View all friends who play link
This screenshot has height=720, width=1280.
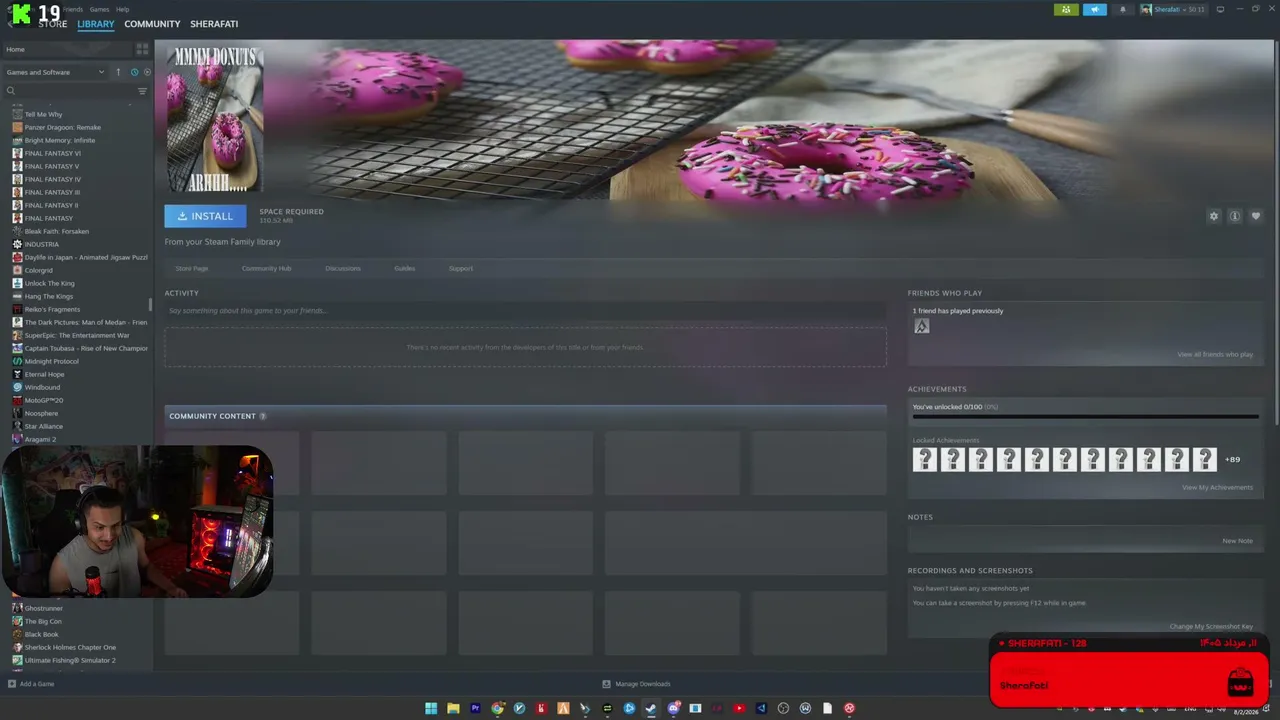click(1215, 354)
